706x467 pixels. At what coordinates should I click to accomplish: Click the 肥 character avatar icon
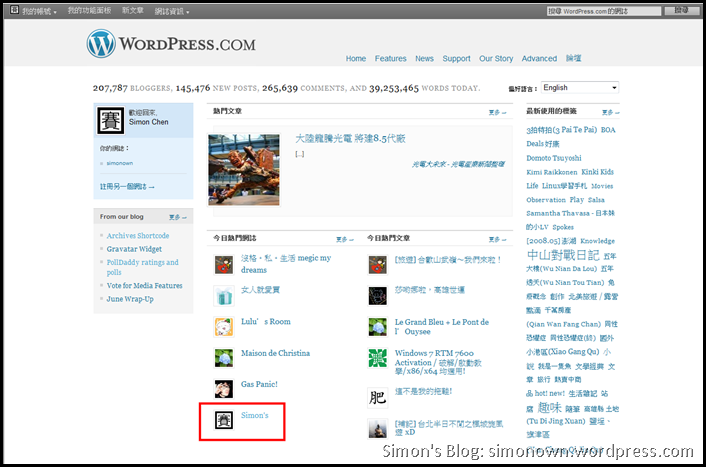(377, 397)
